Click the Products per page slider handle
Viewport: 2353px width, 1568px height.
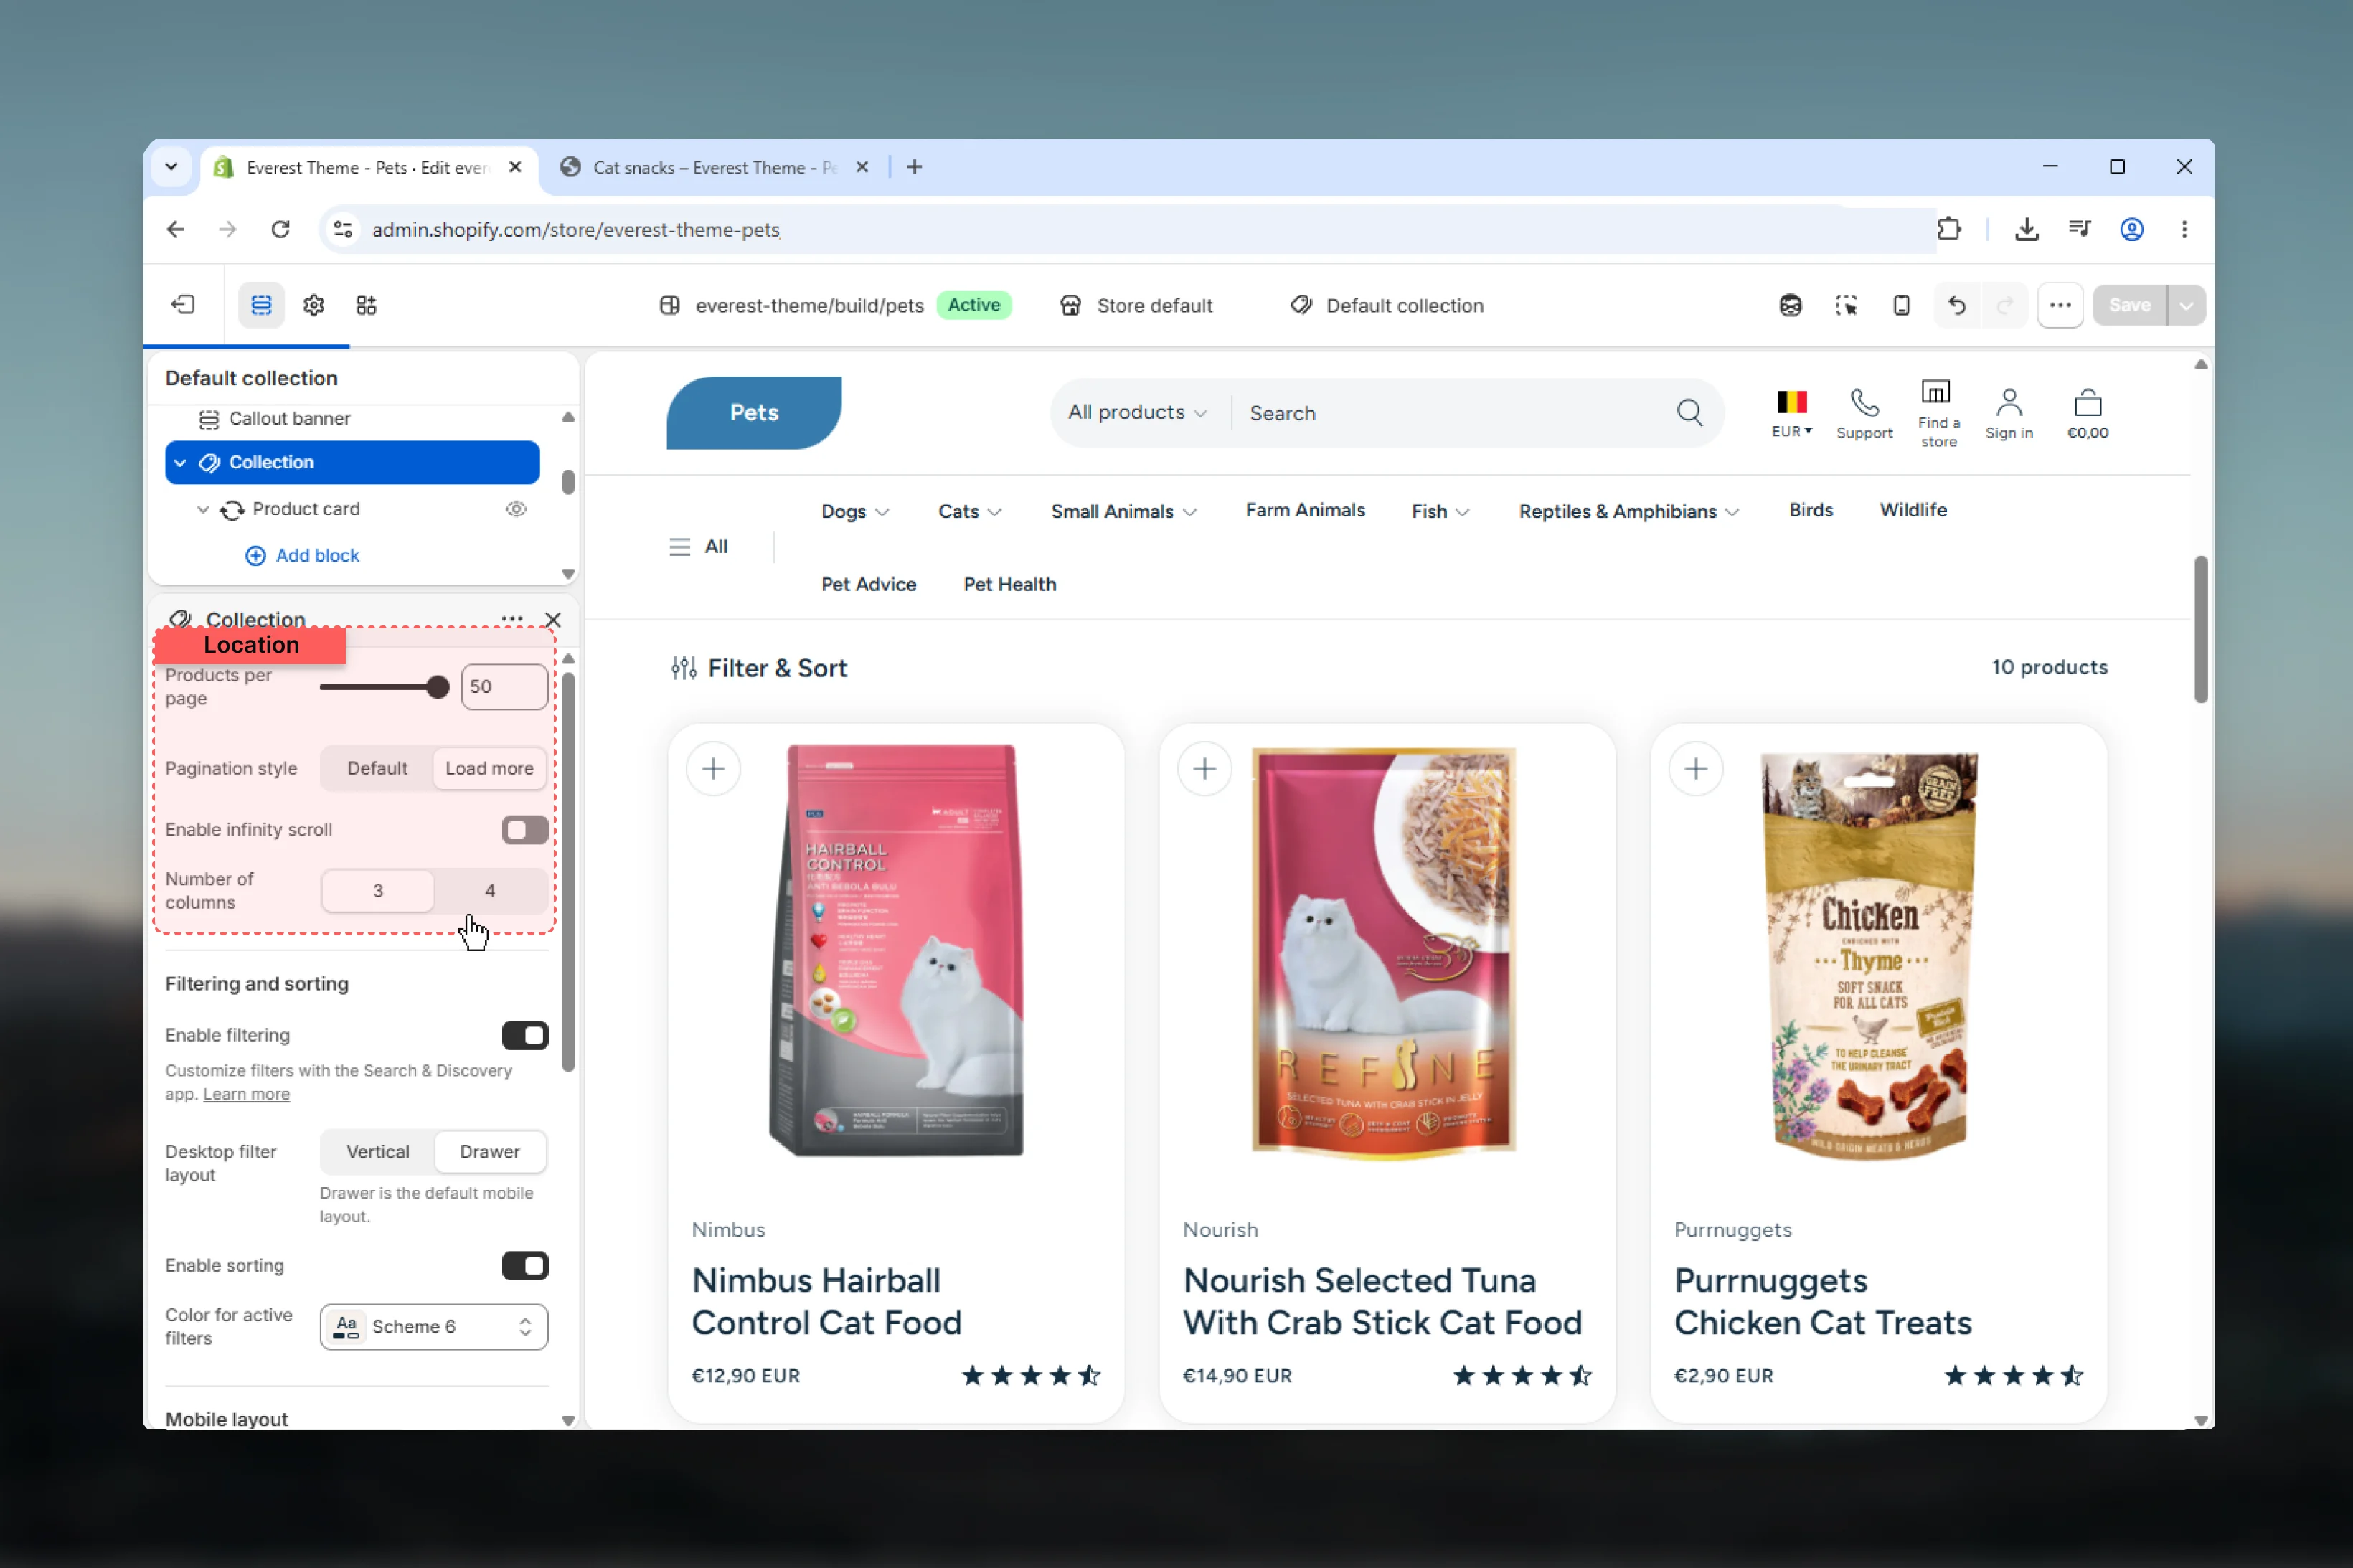(437, 687)
